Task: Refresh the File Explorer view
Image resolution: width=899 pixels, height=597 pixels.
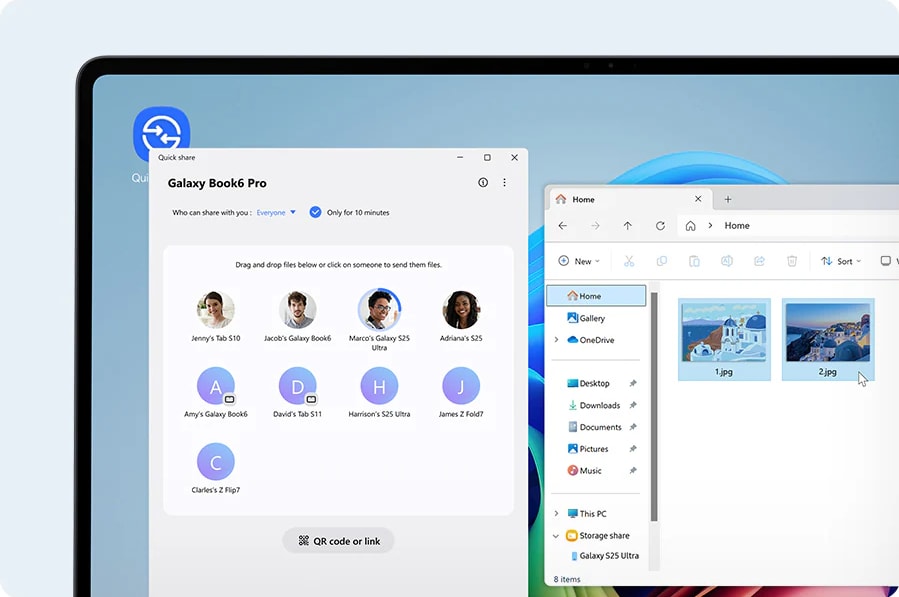Action: [660, 226]
